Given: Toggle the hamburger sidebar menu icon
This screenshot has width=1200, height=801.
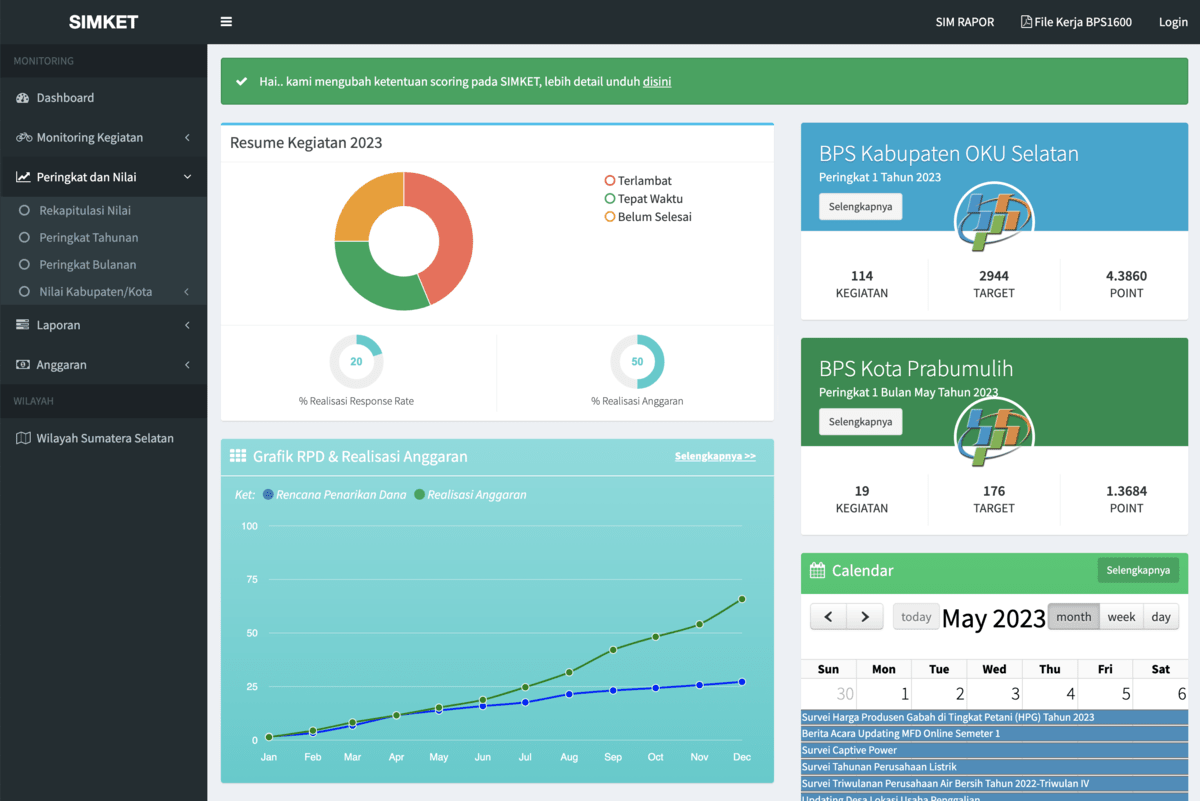Looking at the screenshot, I should coord(226,22).
